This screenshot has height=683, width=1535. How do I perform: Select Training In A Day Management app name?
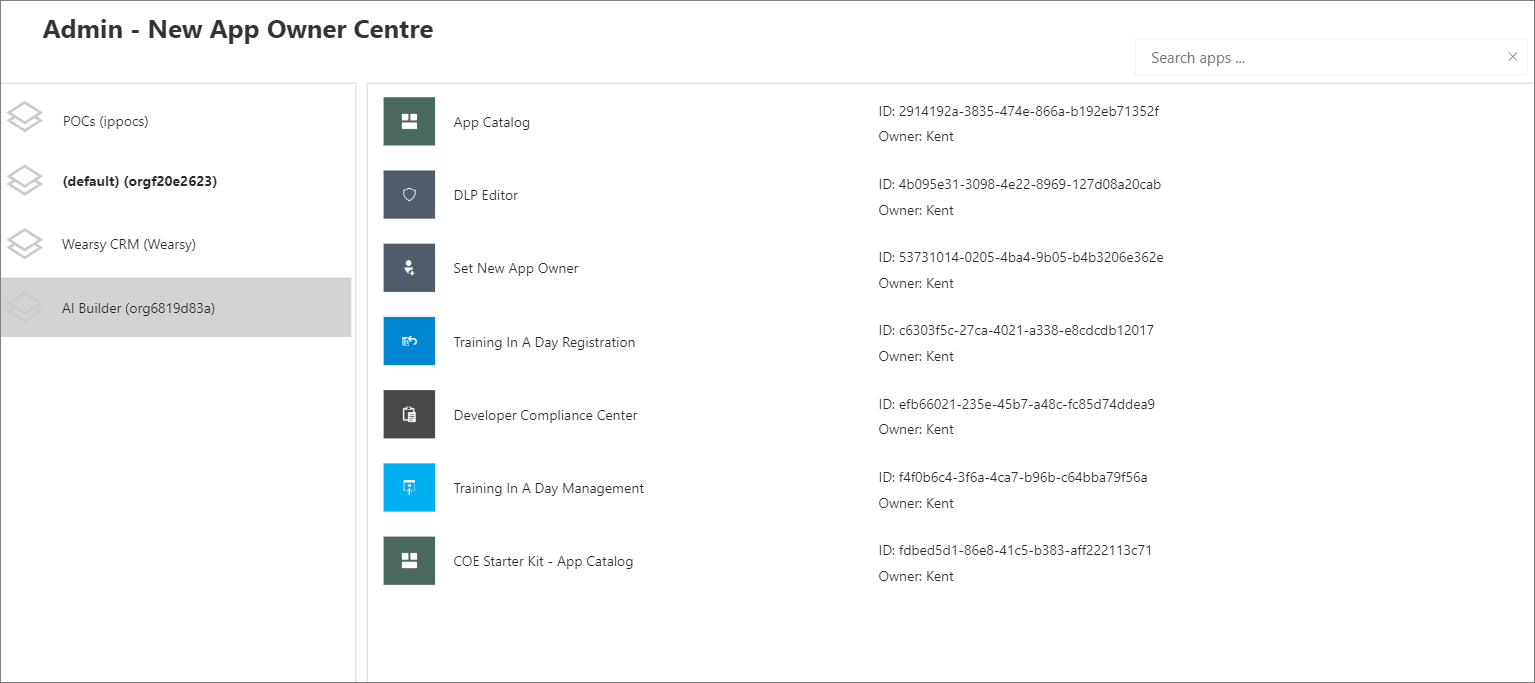click(x=548, y=488)
